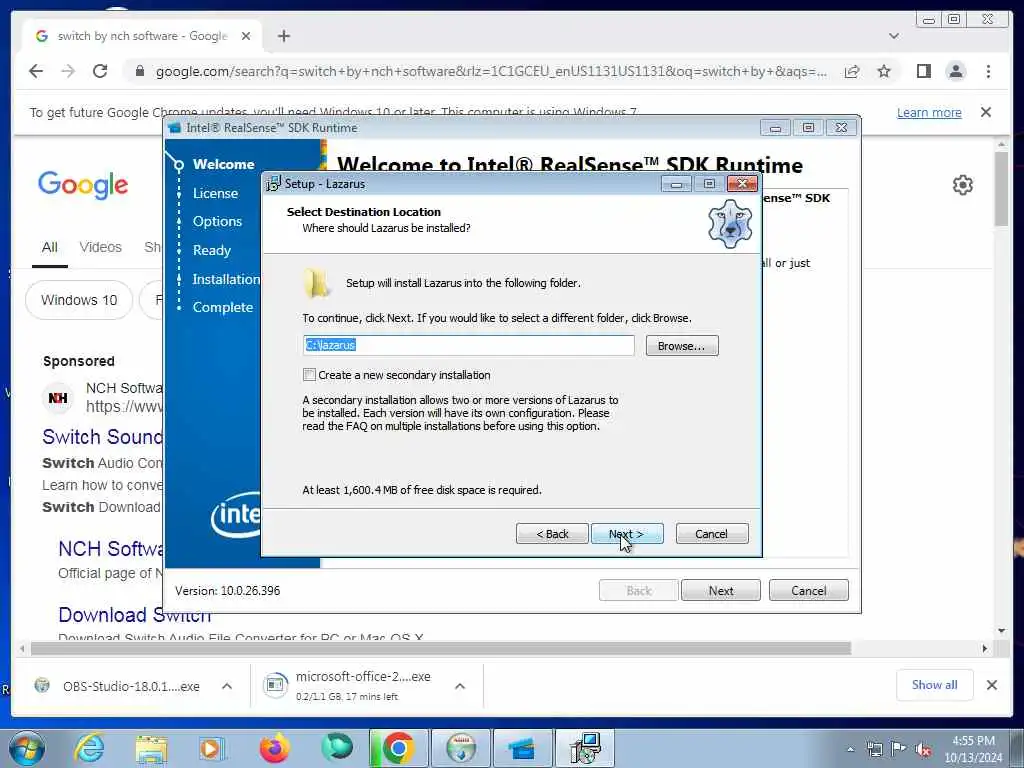Click the Back button in Lazarus setup

click(x=552, y=534)
